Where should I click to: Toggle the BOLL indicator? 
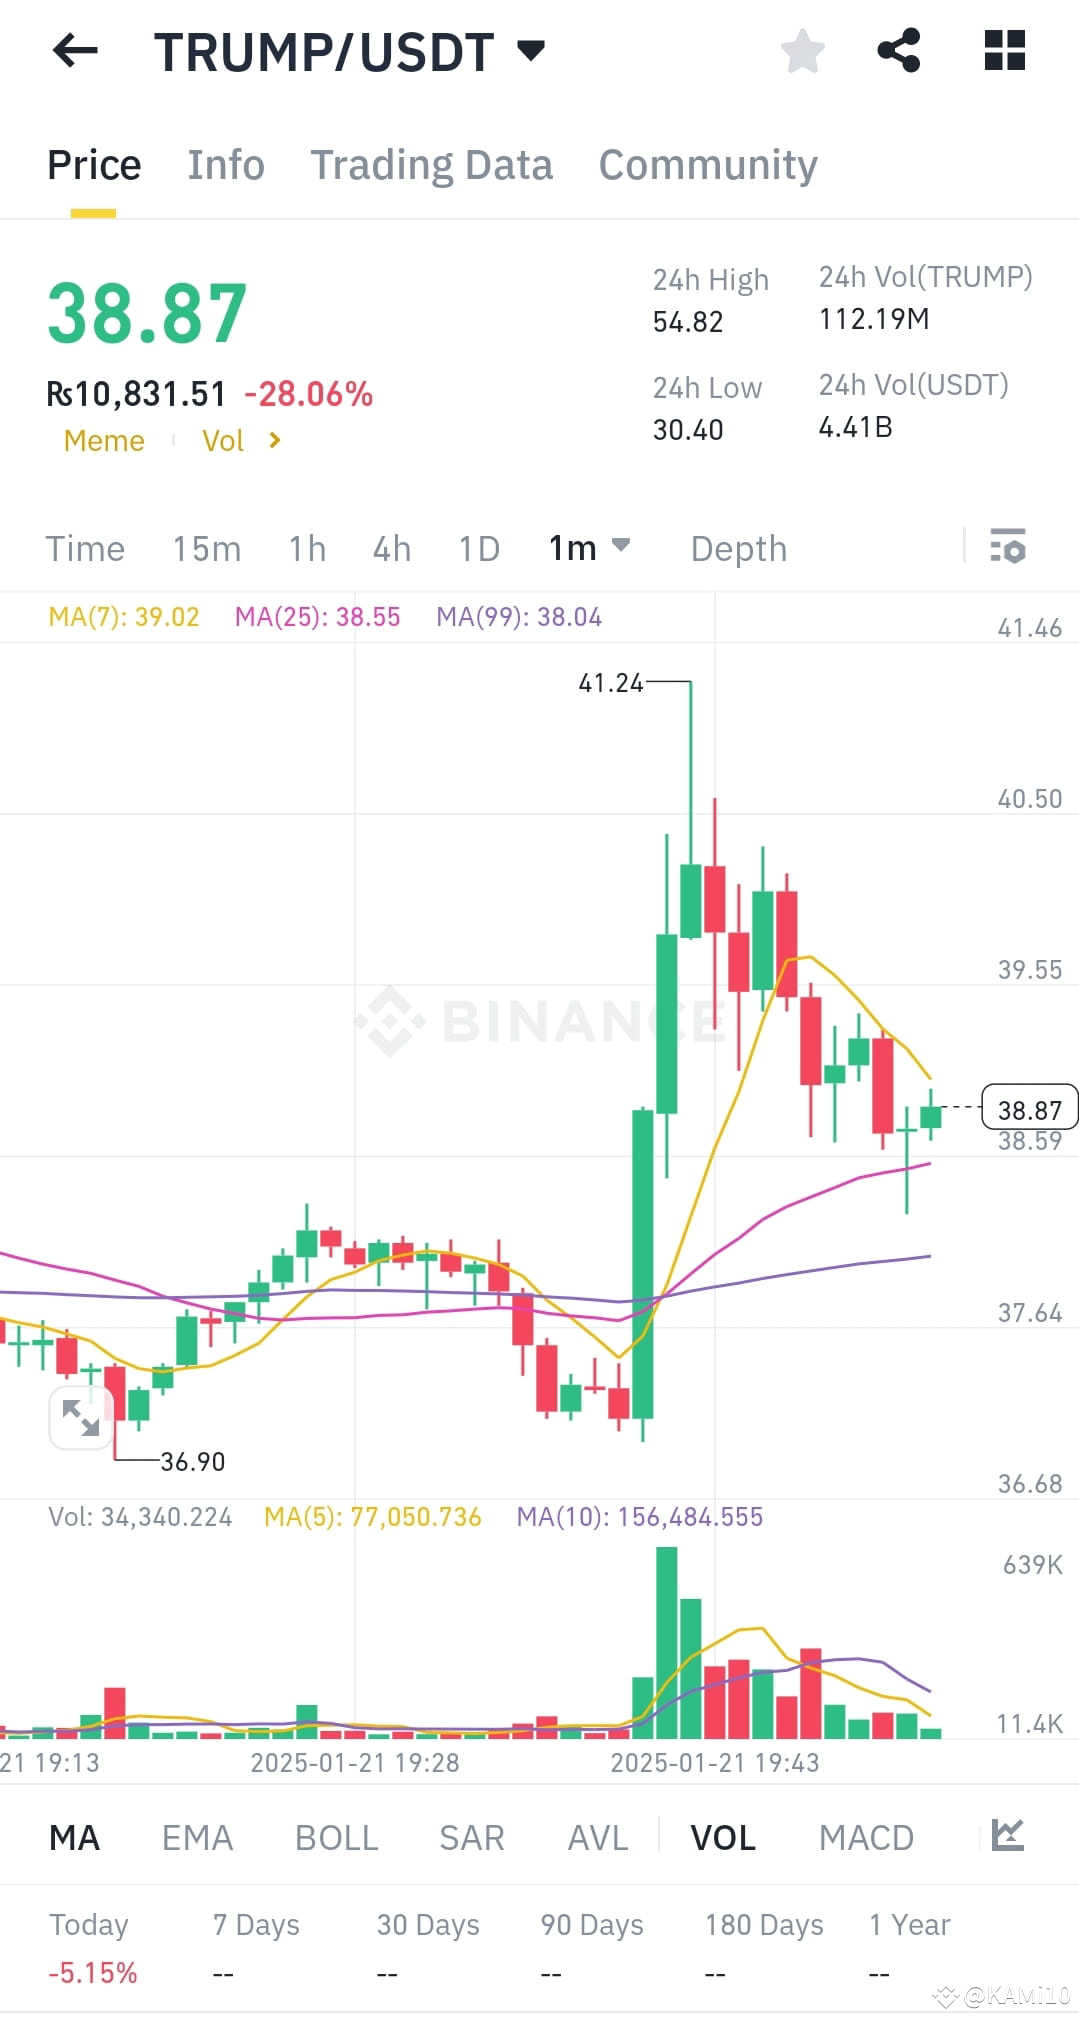coord(336,1838)
